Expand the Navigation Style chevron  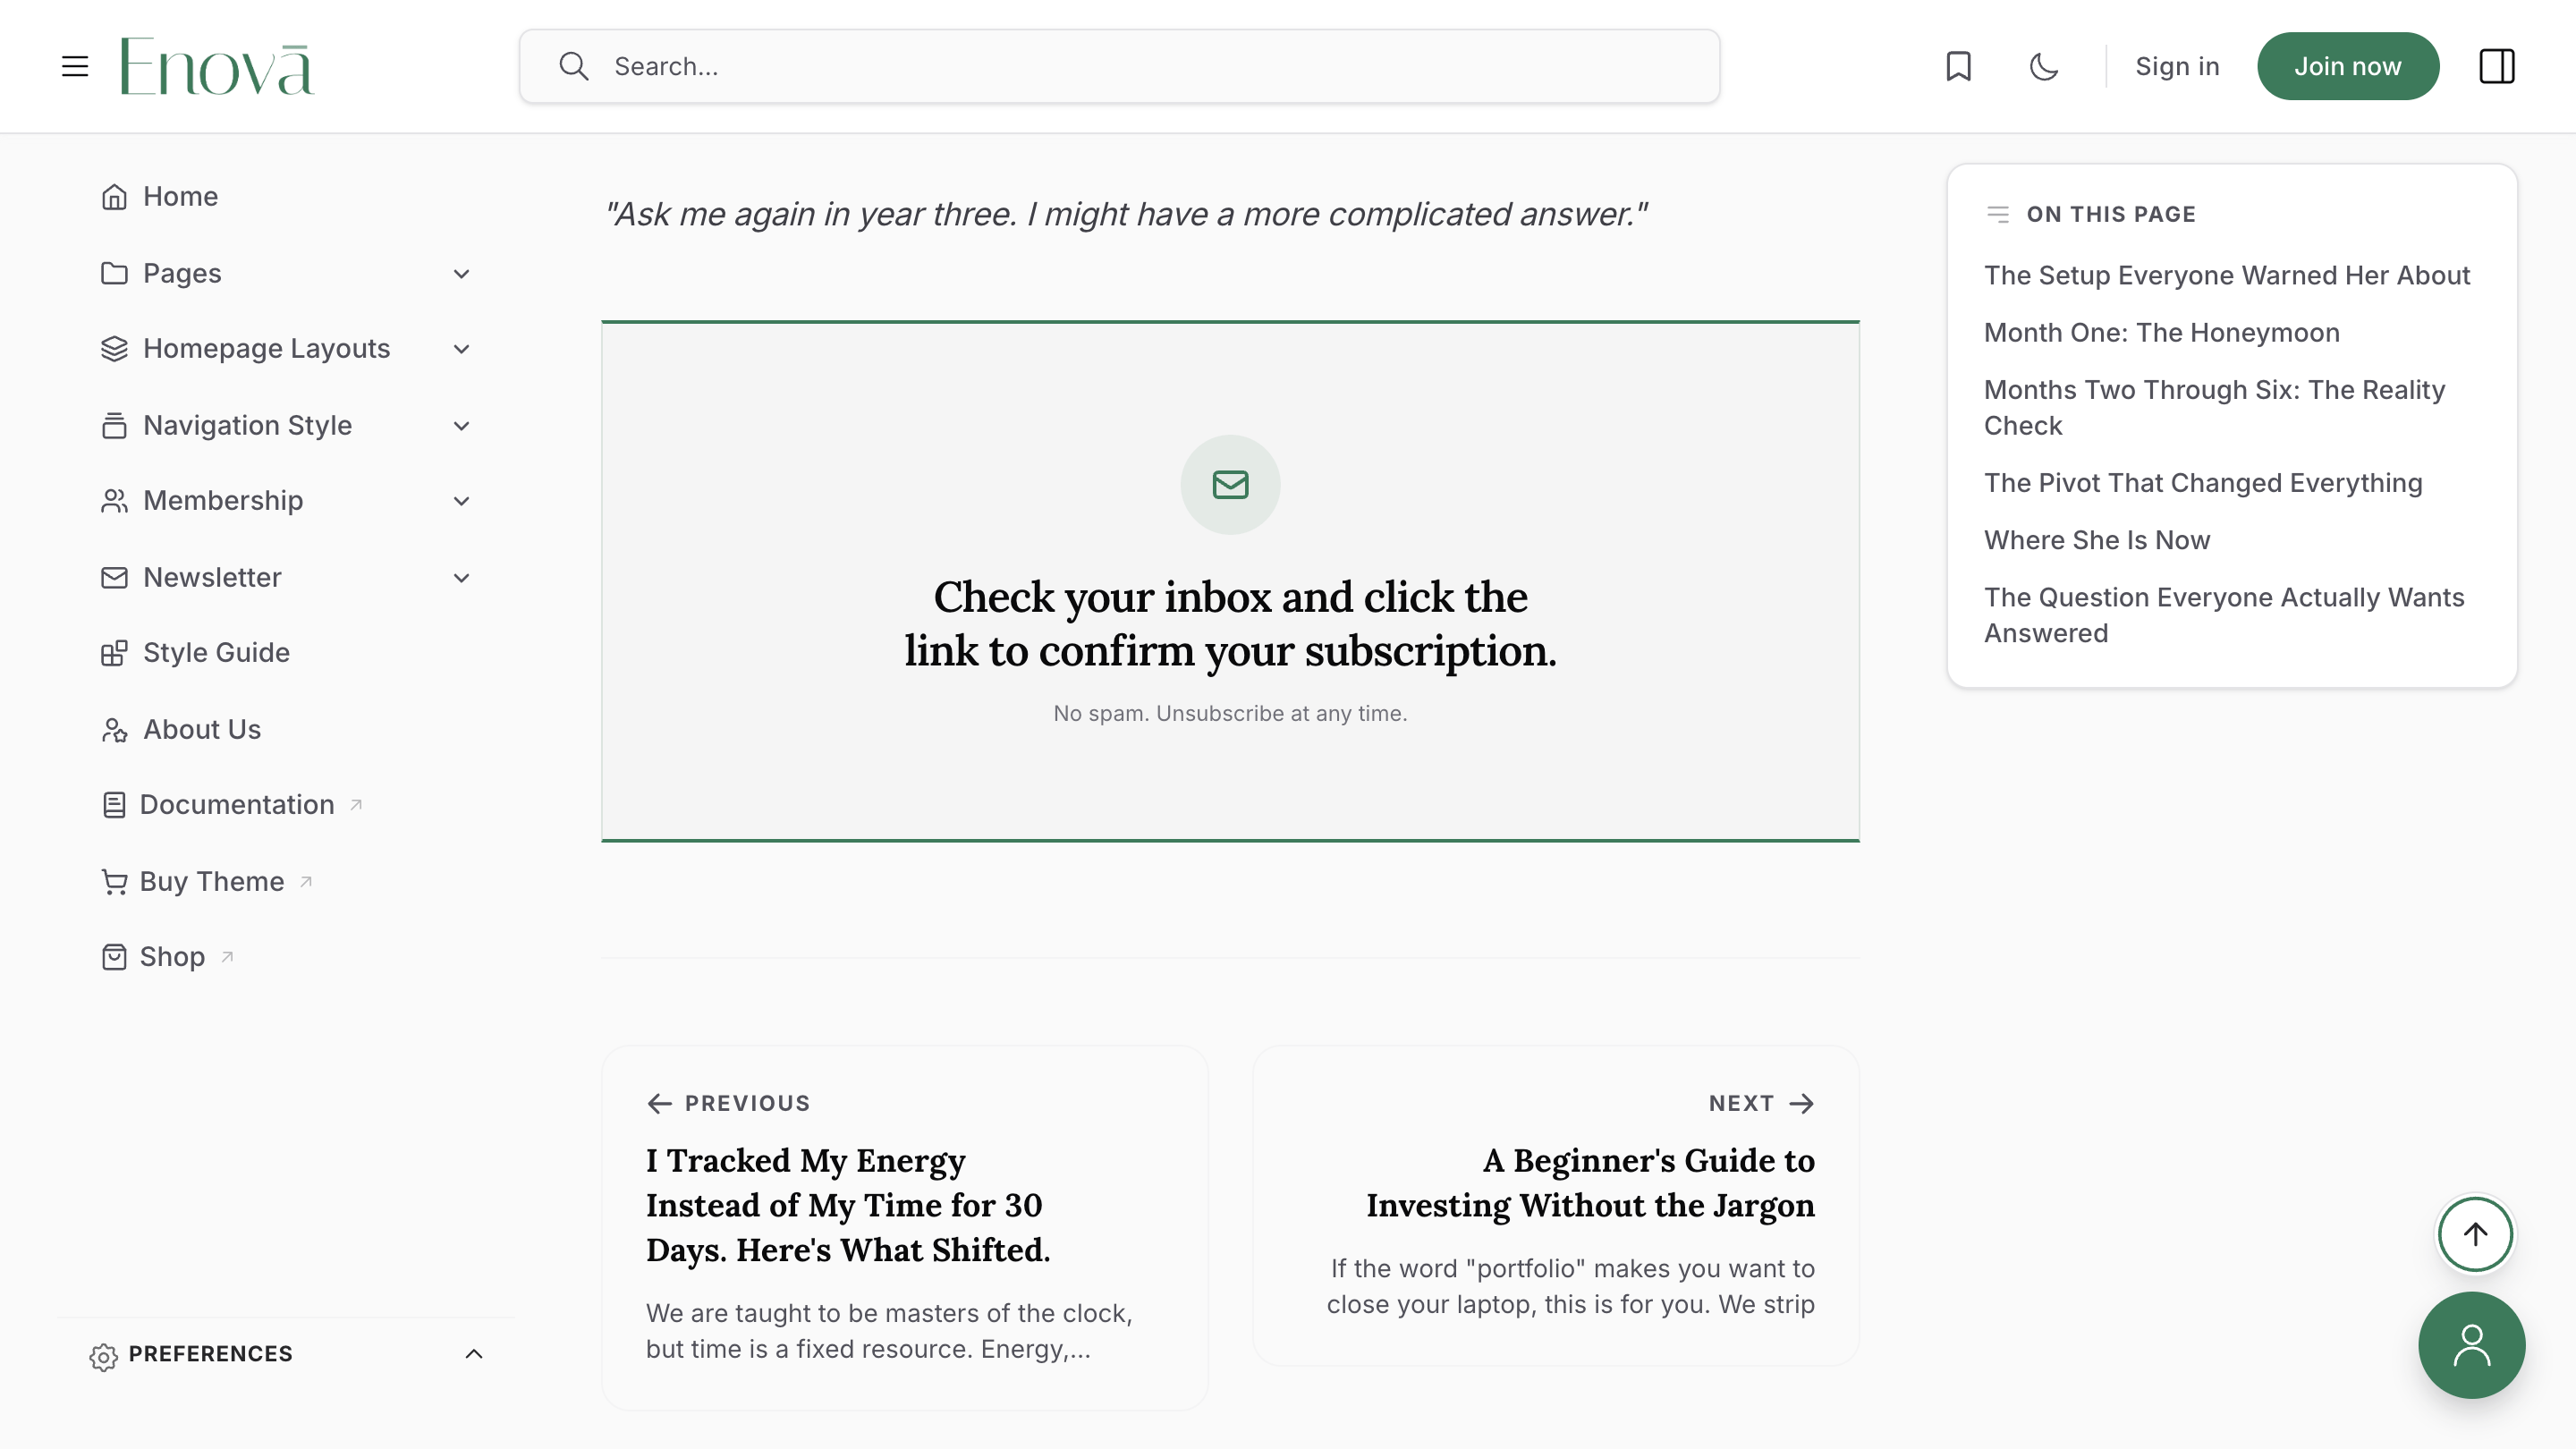tap(461, 426)
